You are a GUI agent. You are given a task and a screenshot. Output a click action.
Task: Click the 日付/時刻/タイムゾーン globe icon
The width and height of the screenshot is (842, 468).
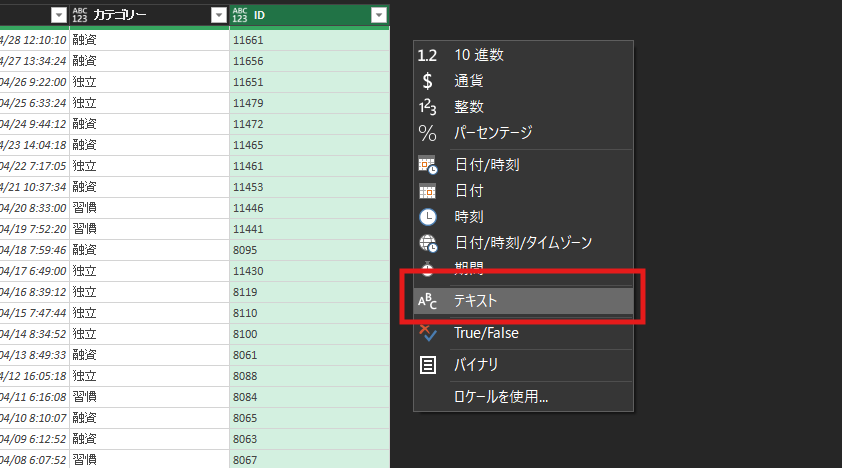[427, 242]
